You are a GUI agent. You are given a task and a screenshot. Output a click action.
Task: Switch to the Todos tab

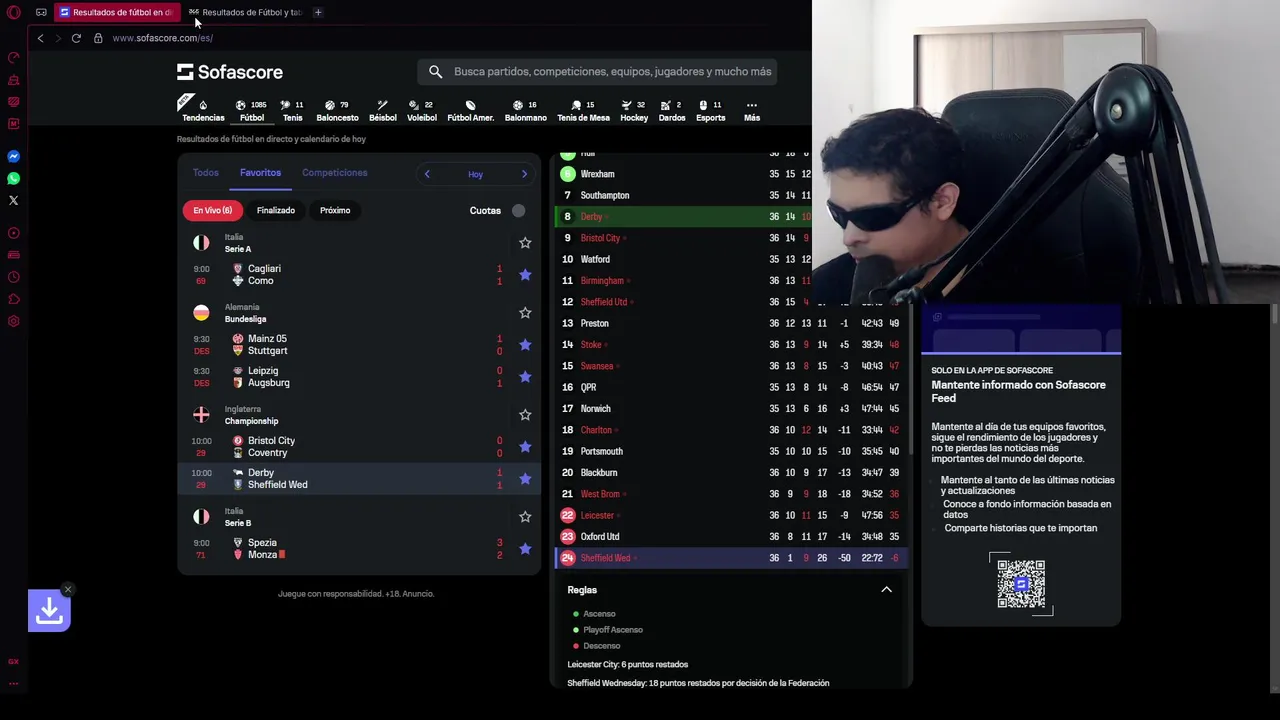pos(206,173)
